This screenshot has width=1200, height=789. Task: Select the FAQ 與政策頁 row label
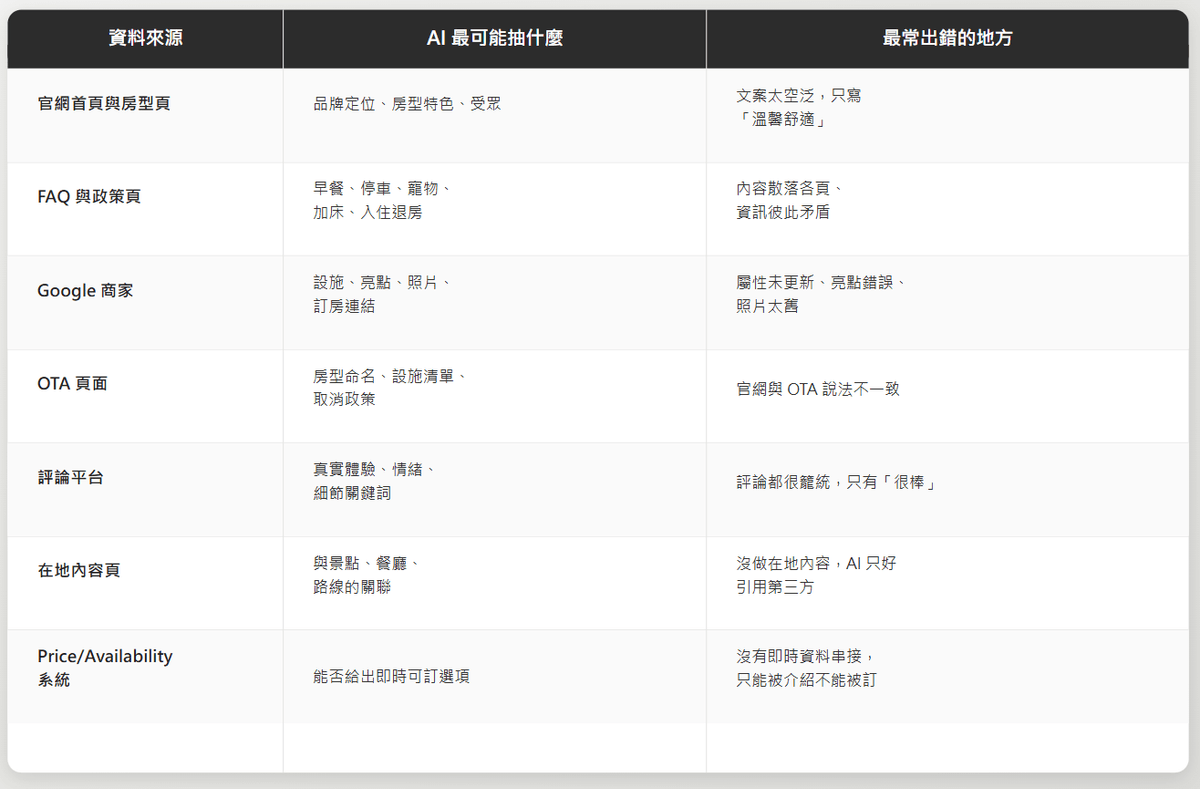[x=89, y=196]
